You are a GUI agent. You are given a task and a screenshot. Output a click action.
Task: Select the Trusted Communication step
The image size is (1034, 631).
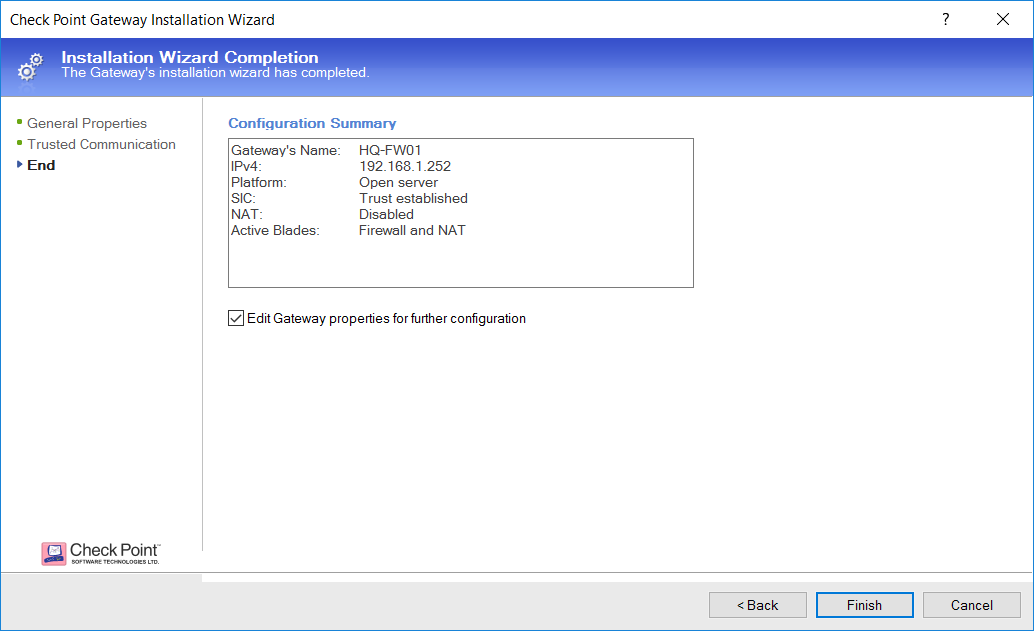[102, 144]
